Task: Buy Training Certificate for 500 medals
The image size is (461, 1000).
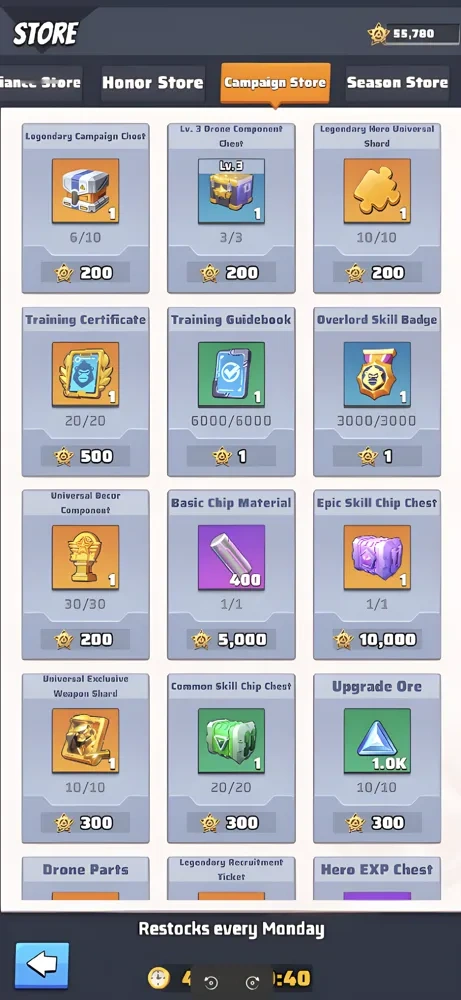Action: point(85,456)
